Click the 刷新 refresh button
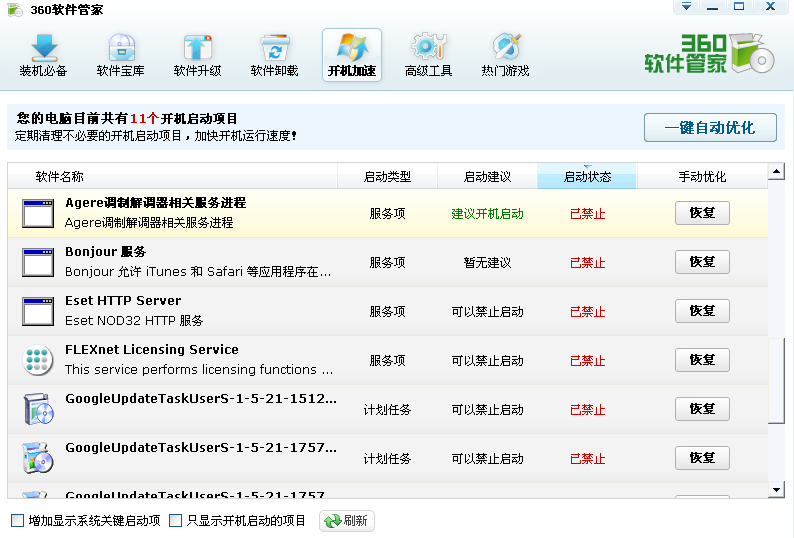The height and width of the screenshot is (538, 794). point(346,521)
